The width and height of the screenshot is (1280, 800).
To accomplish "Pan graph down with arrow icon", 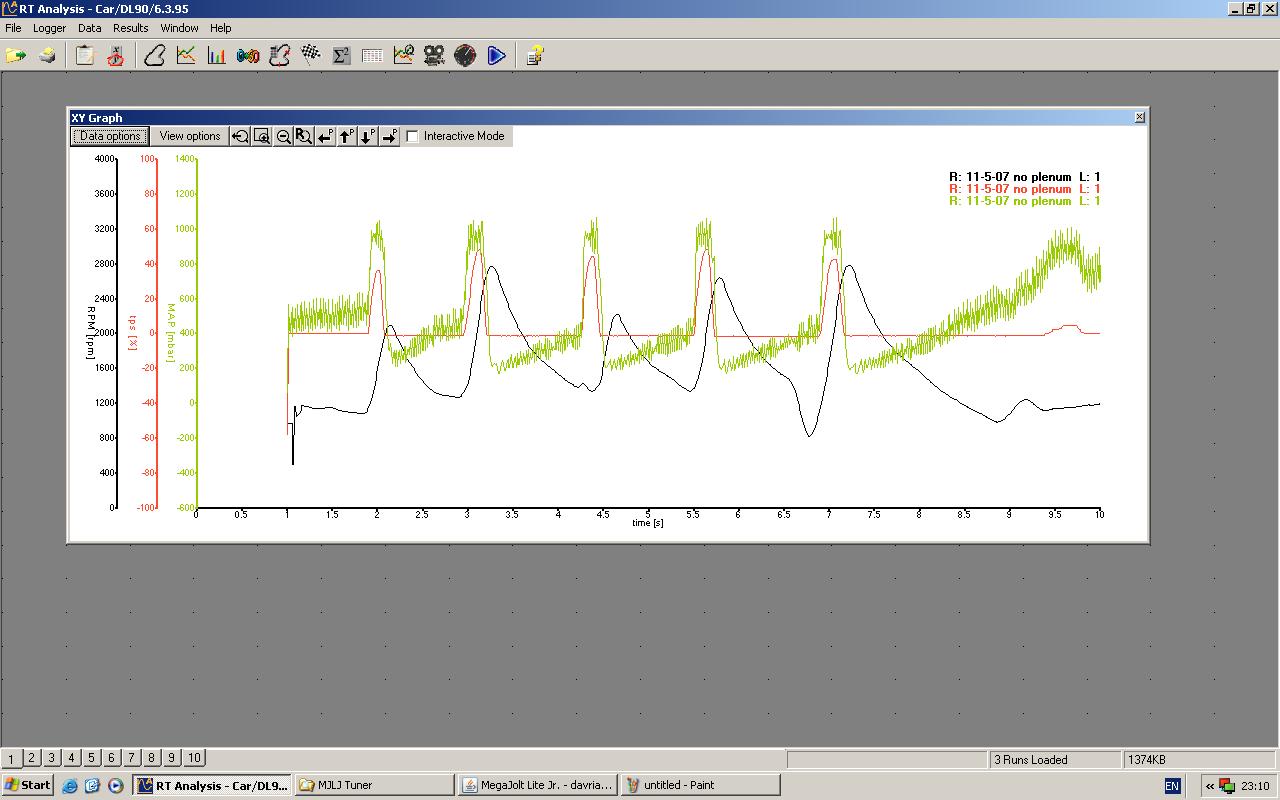I will click(x=368, y=136).
